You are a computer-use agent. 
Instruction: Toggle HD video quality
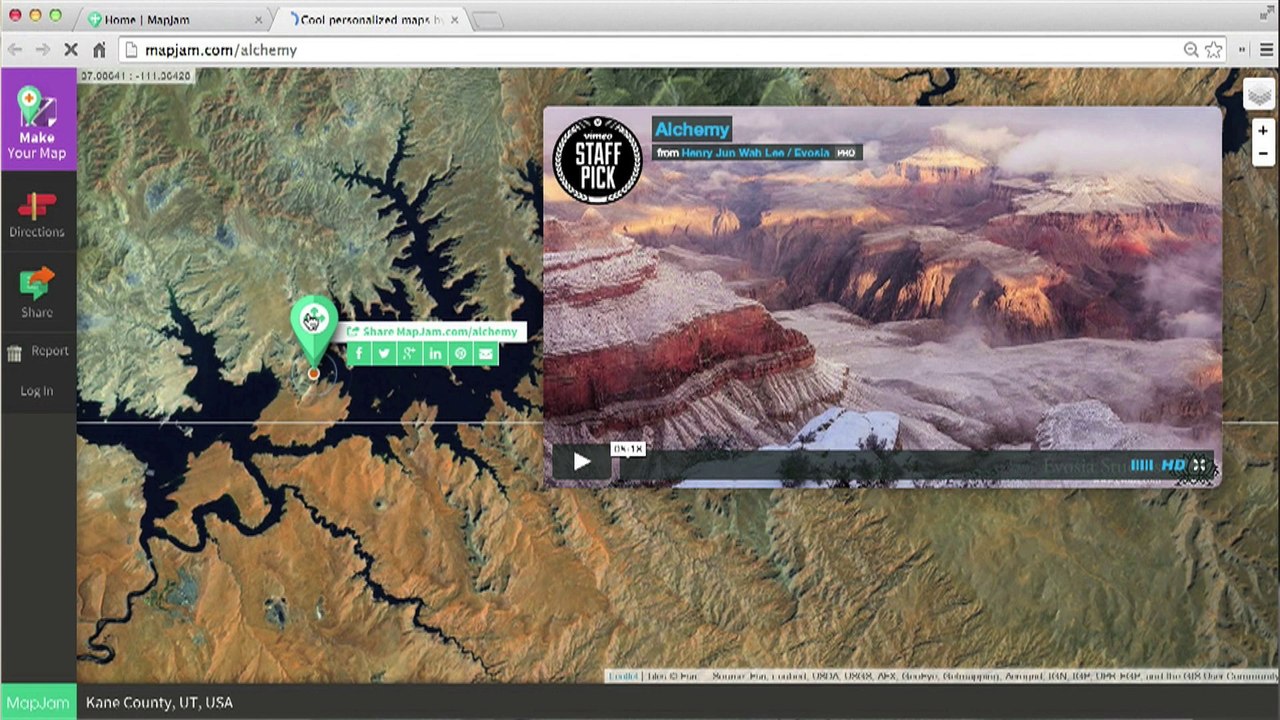click(1173, 465)
